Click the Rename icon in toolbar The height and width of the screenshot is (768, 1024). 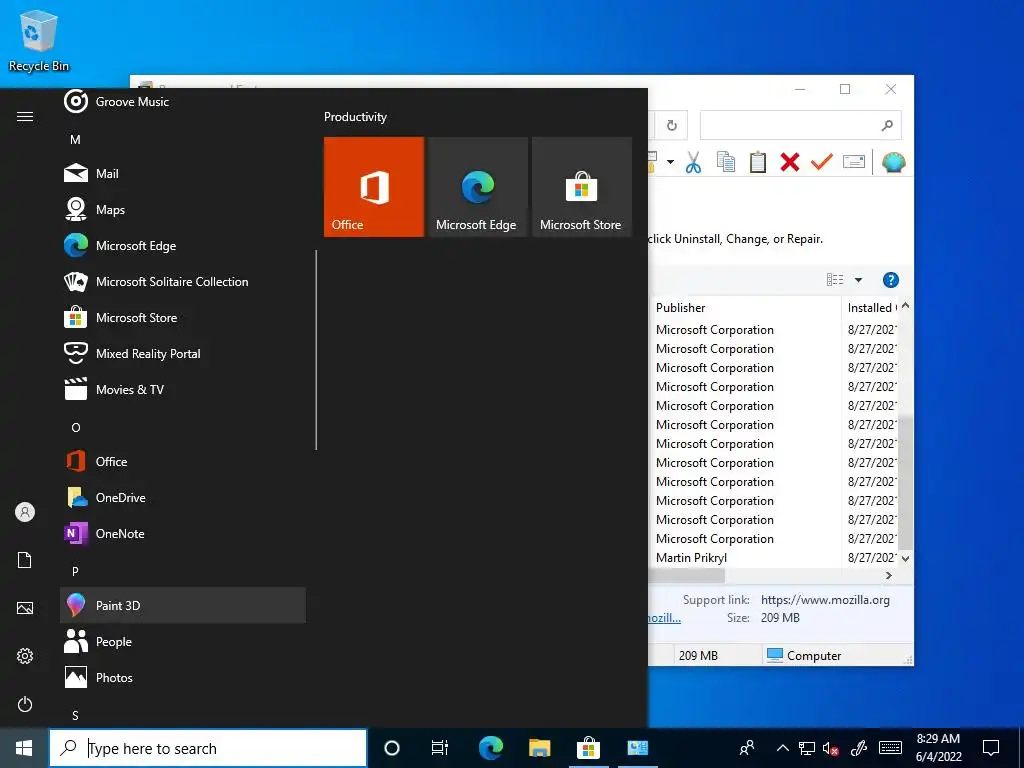(x=854, y=161)
